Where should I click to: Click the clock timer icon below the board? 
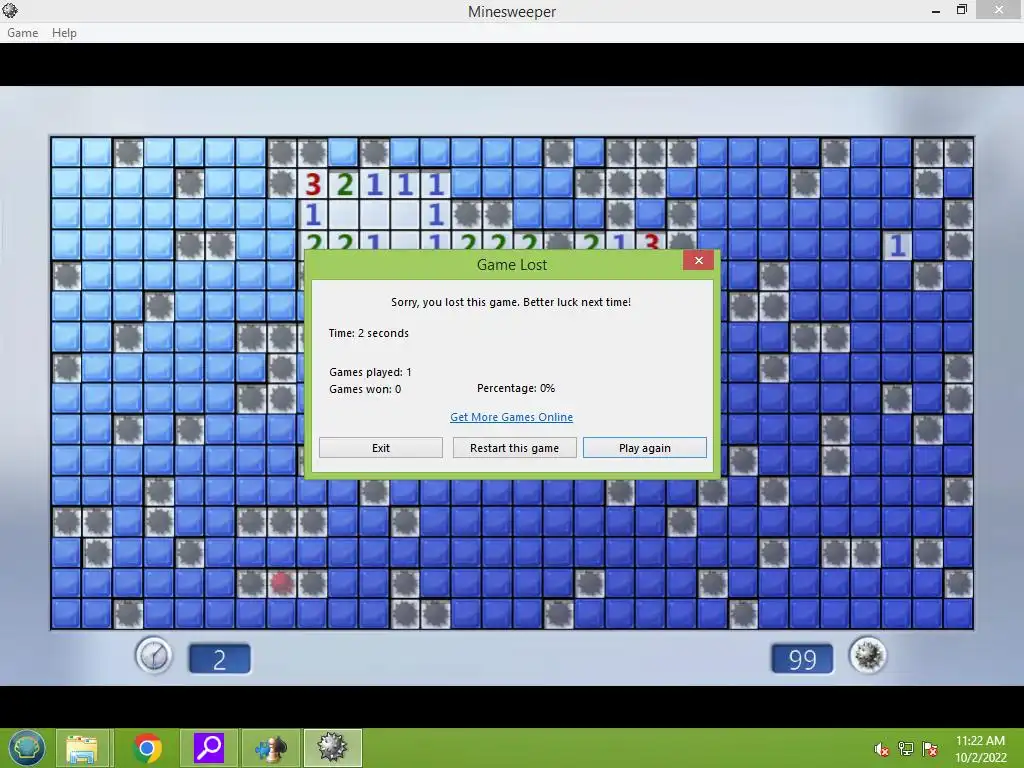(x=153, y=656)
